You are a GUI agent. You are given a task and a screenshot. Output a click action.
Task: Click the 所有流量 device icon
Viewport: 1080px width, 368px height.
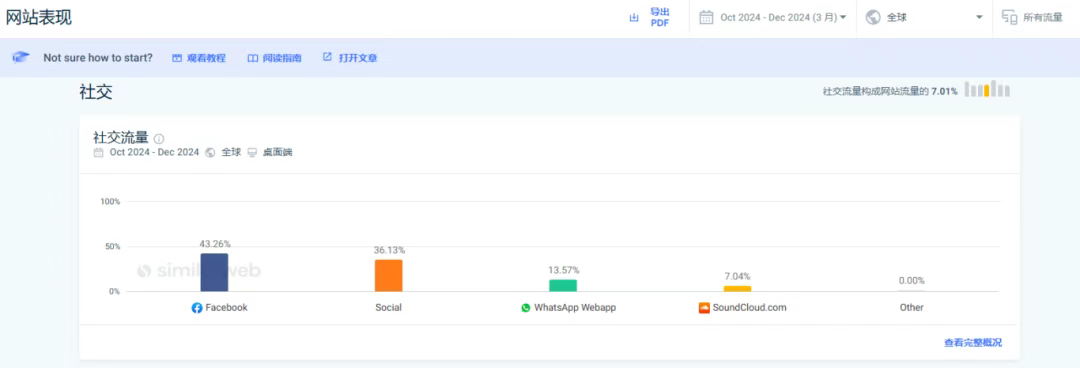point(1009,17)
